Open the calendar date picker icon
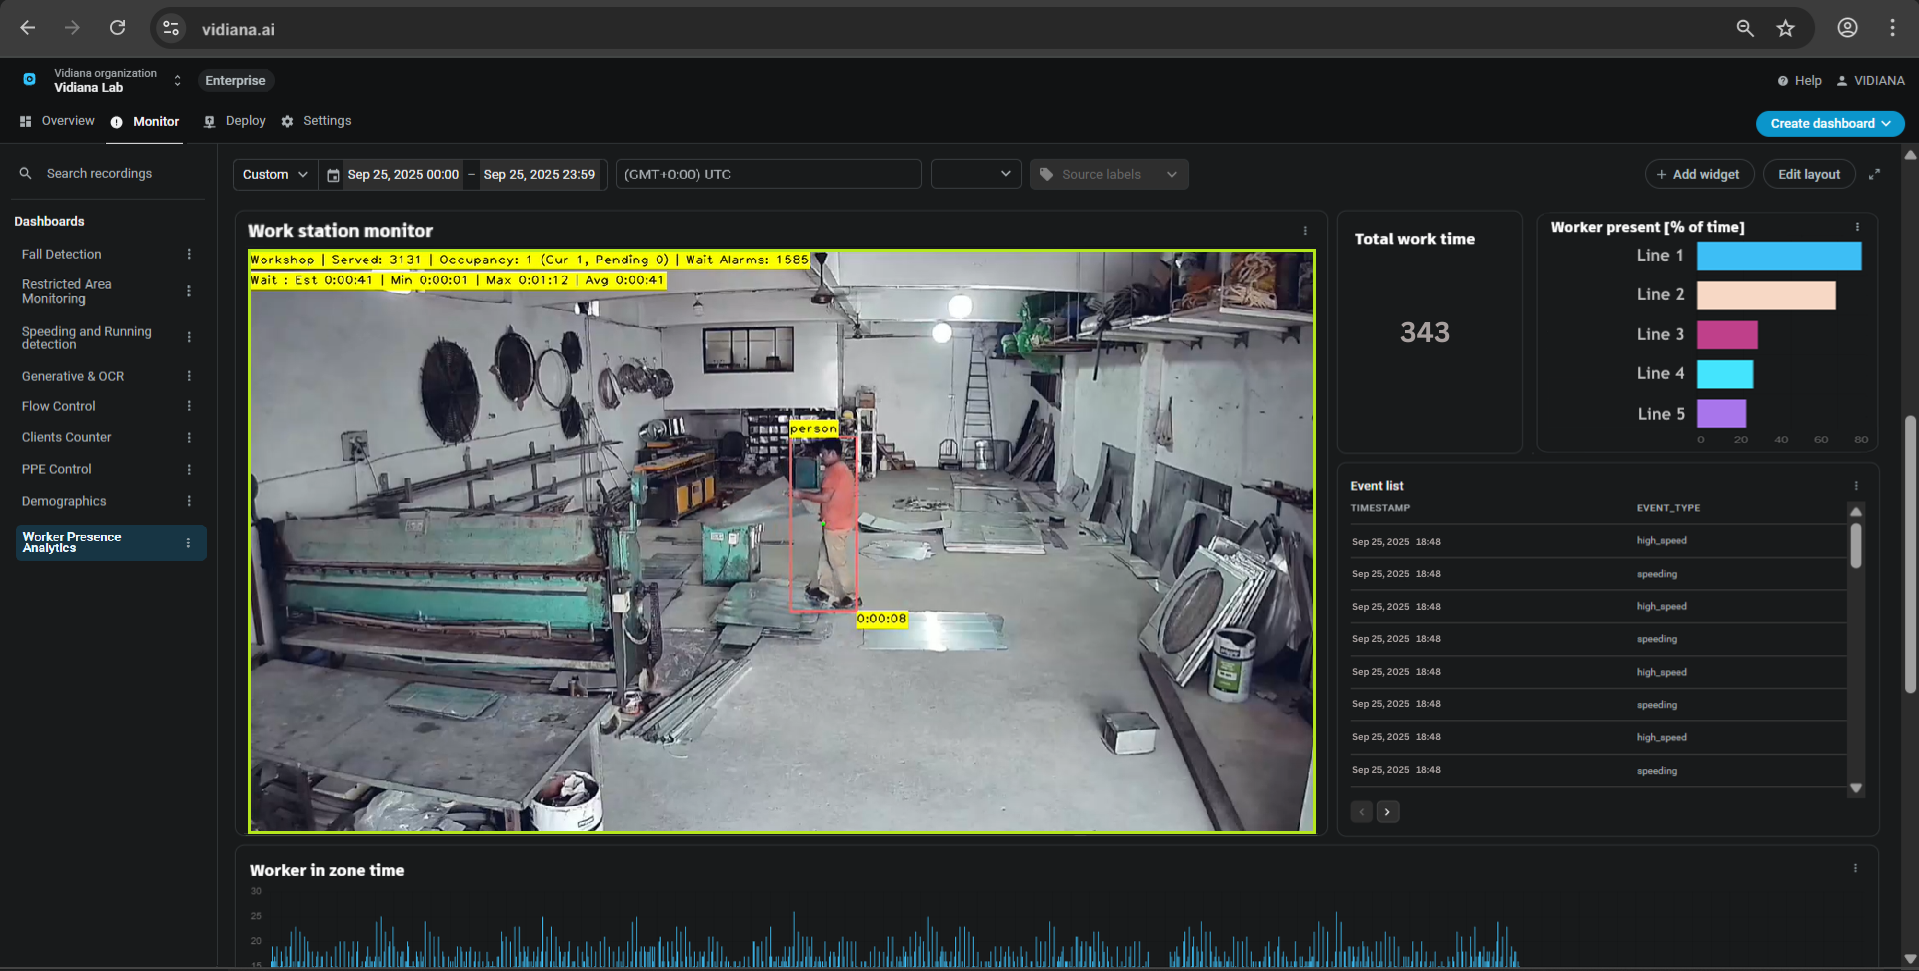This screenshot has width=1919, height=971. [x=332, y=174]
